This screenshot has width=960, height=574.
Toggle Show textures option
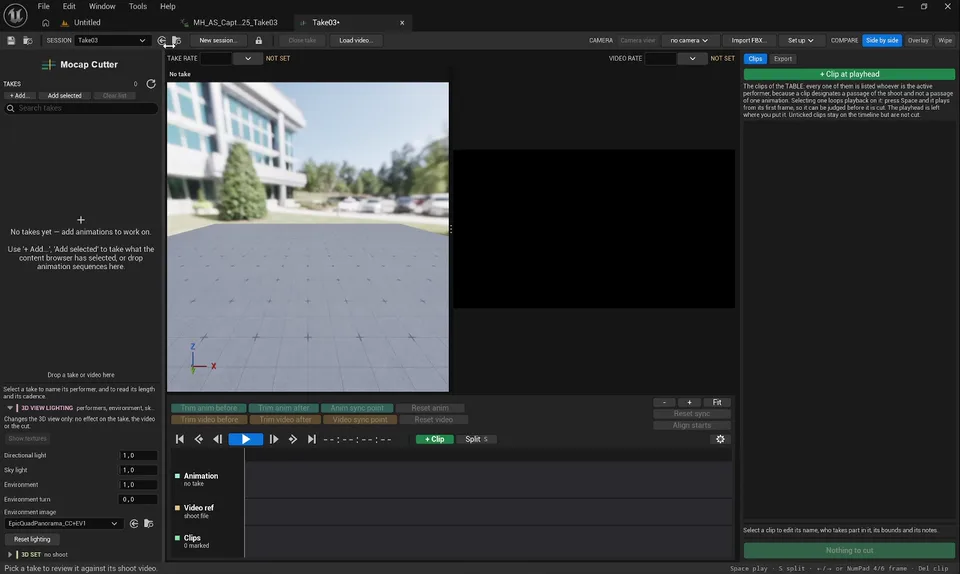28,438
